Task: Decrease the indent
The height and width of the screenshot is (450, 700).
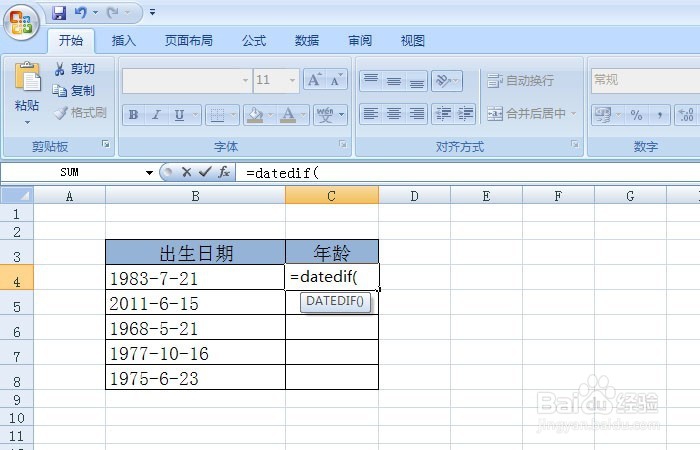Action: 443,114
